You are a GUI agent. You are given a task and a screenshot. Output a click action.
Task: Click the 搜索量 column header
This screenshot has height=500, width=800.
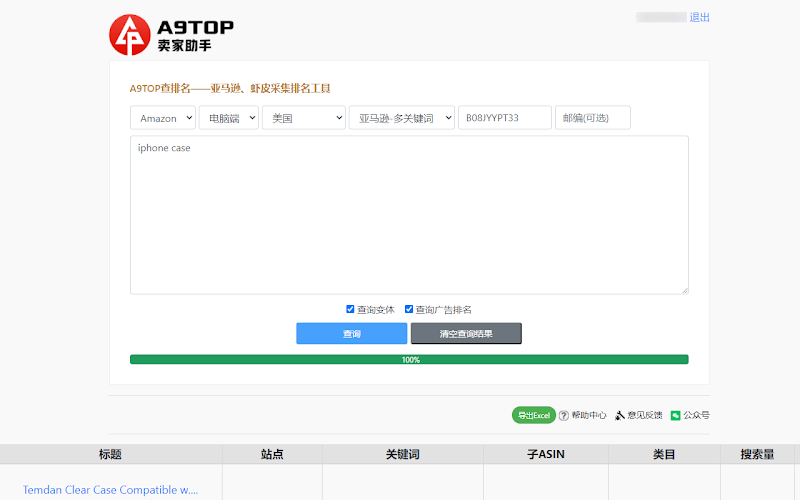(x=757, y=454)
